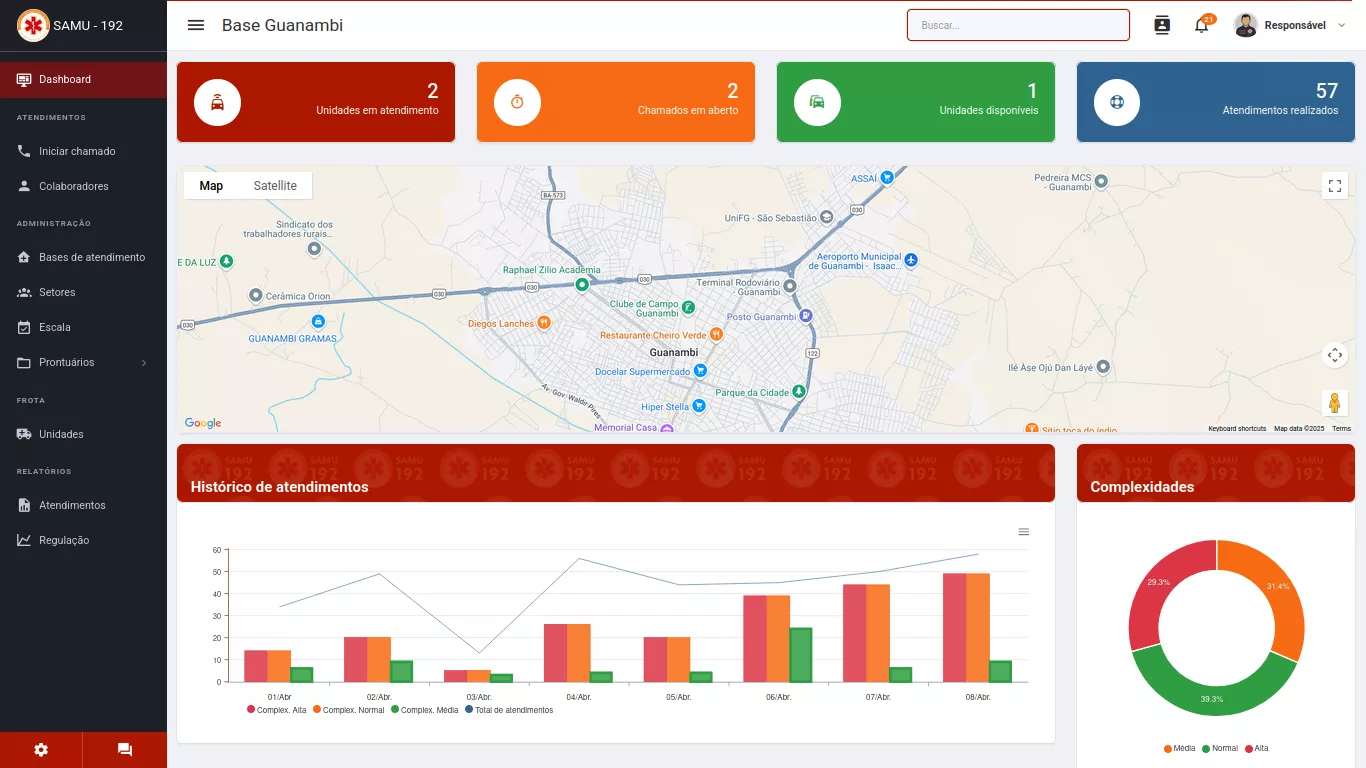Open settings gear at sidebar bottom

click(41, 750)
